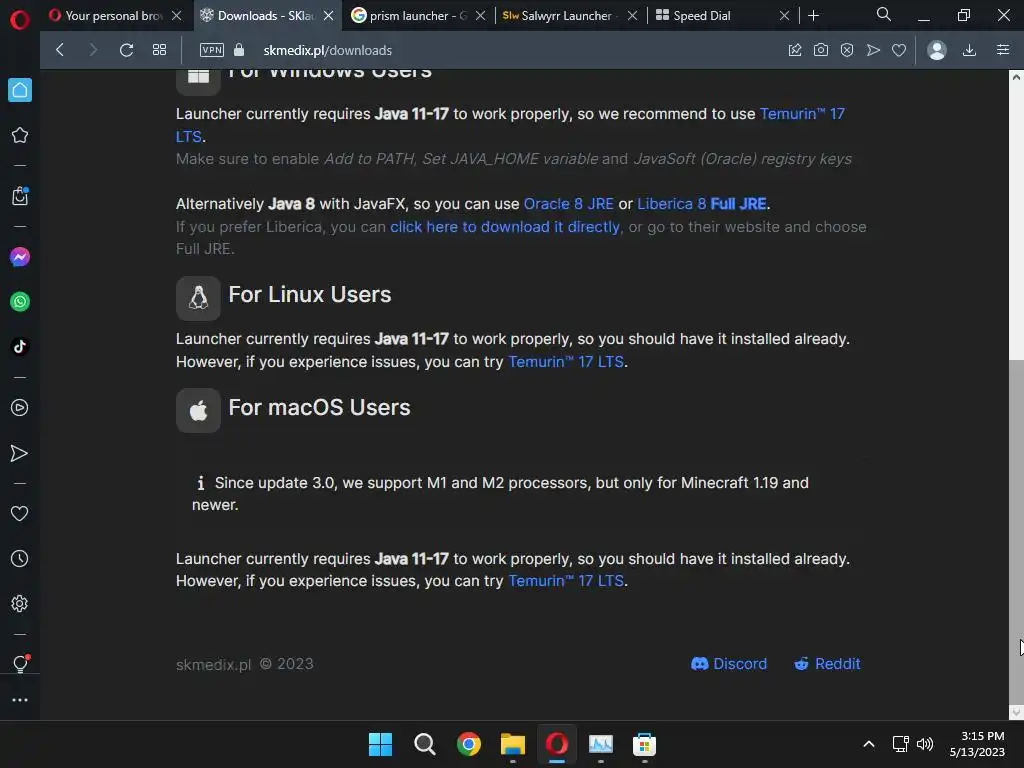Open the Player icon in sidebar
Viewport: 1024px width, 768px height.
coord(20,408)
